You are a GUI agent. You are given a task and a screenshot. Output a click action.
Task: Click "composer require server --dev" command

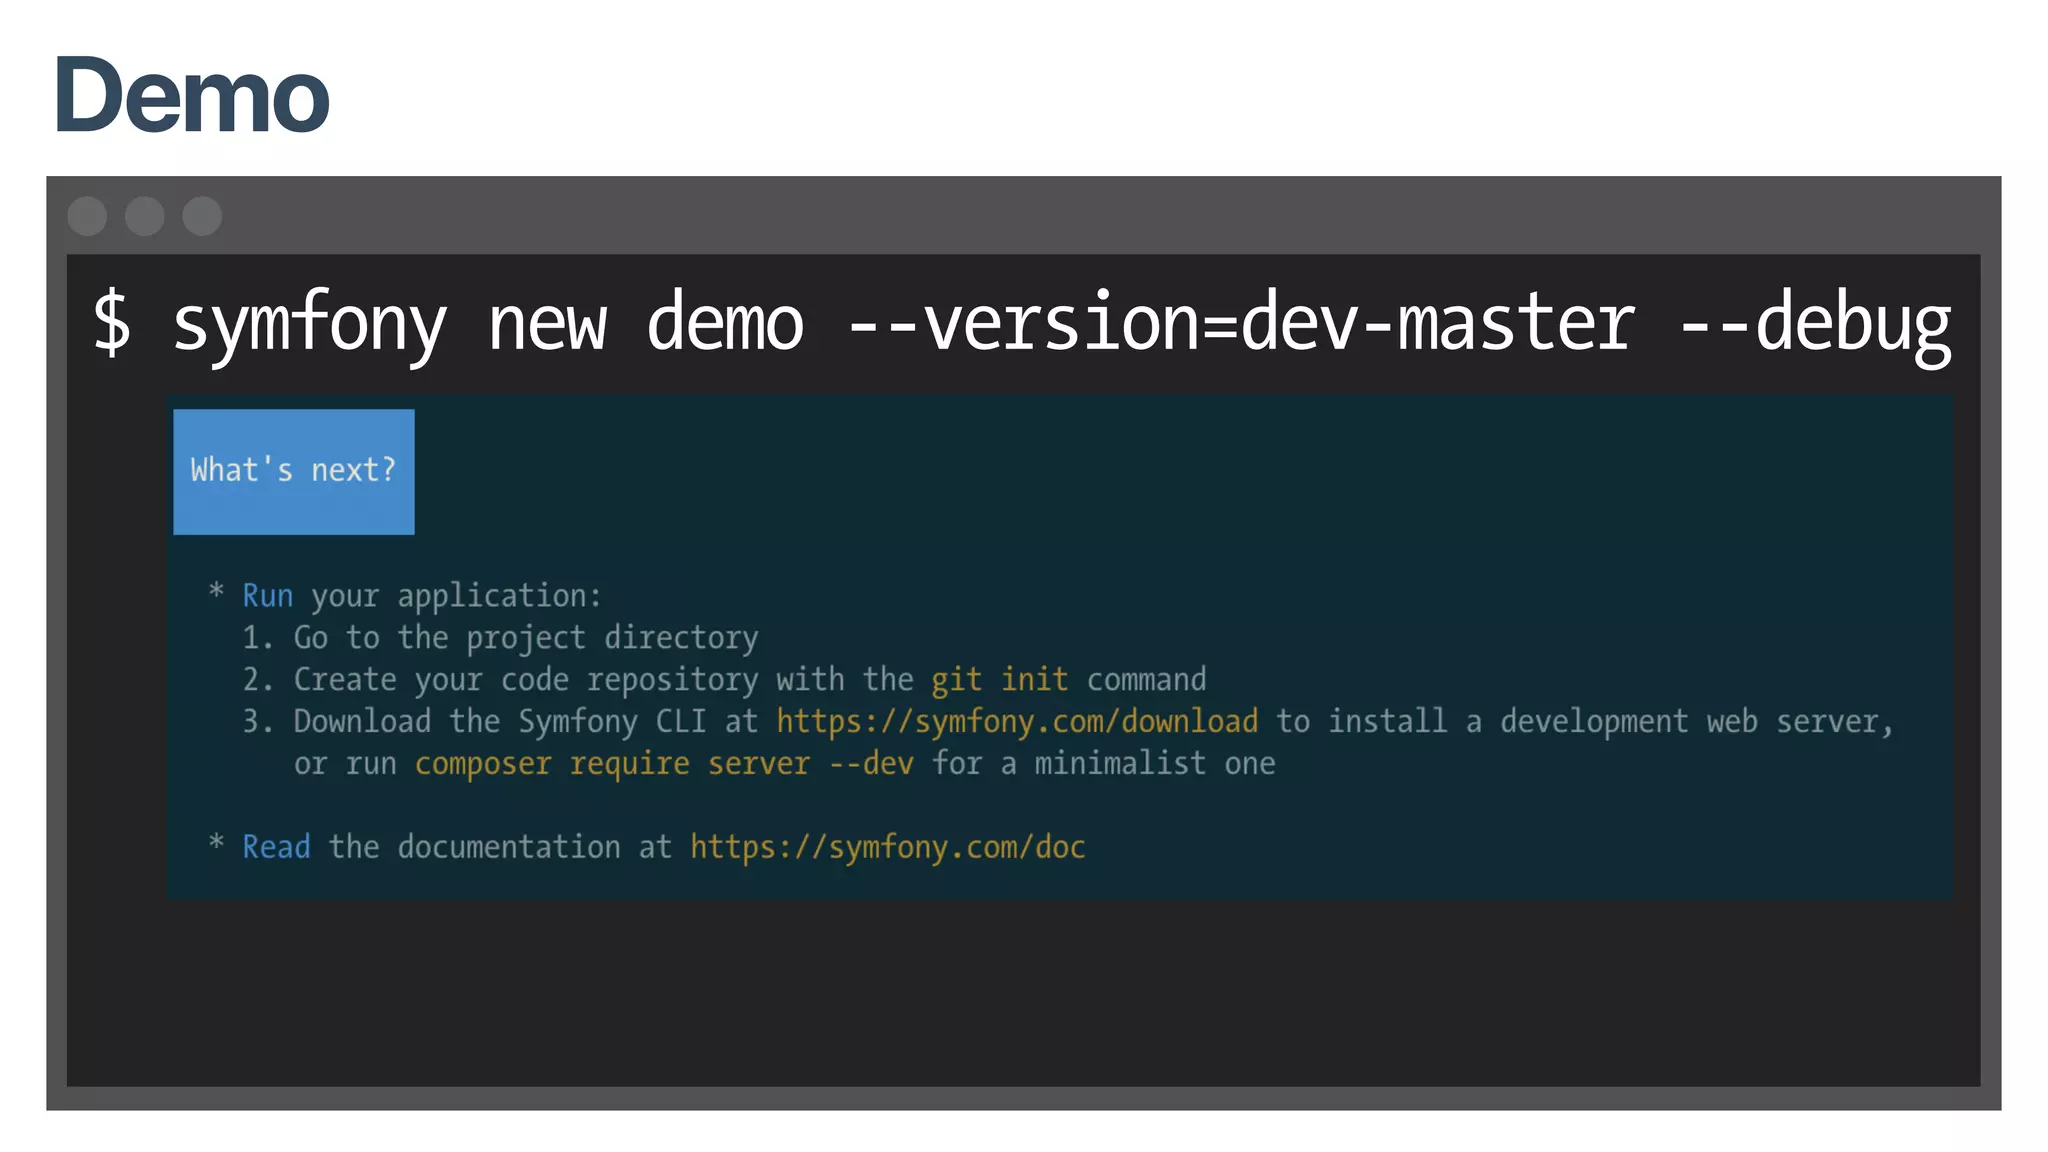[664, 763]
